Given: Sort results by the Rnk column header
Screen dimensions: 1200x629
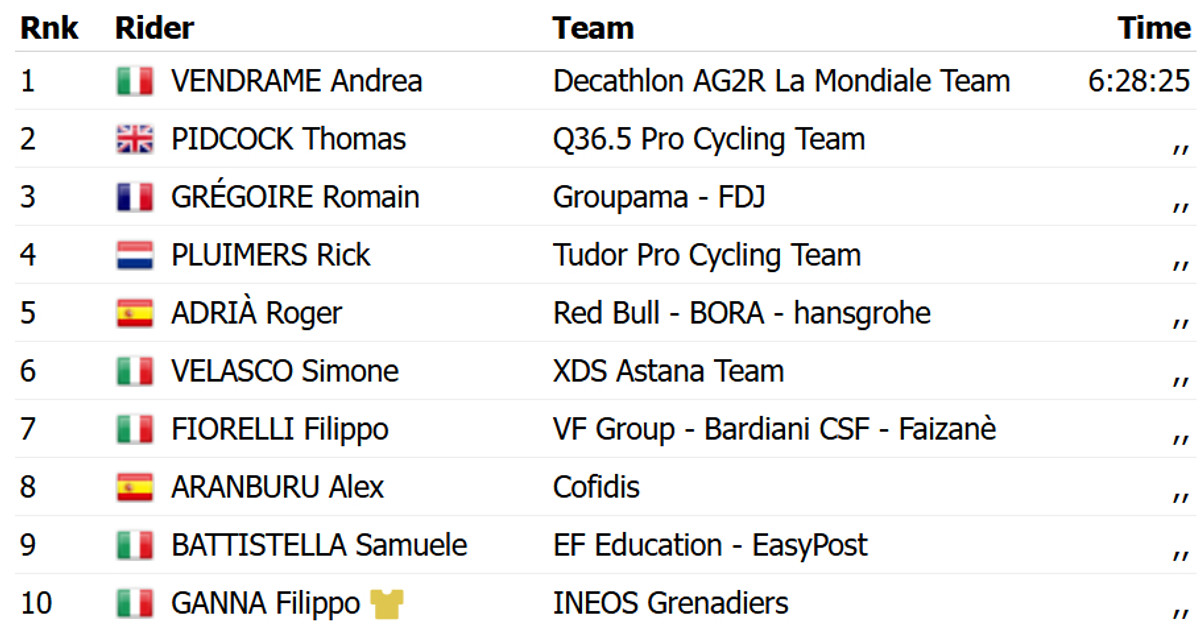Looking at the screenshot, I should point(49,28).
